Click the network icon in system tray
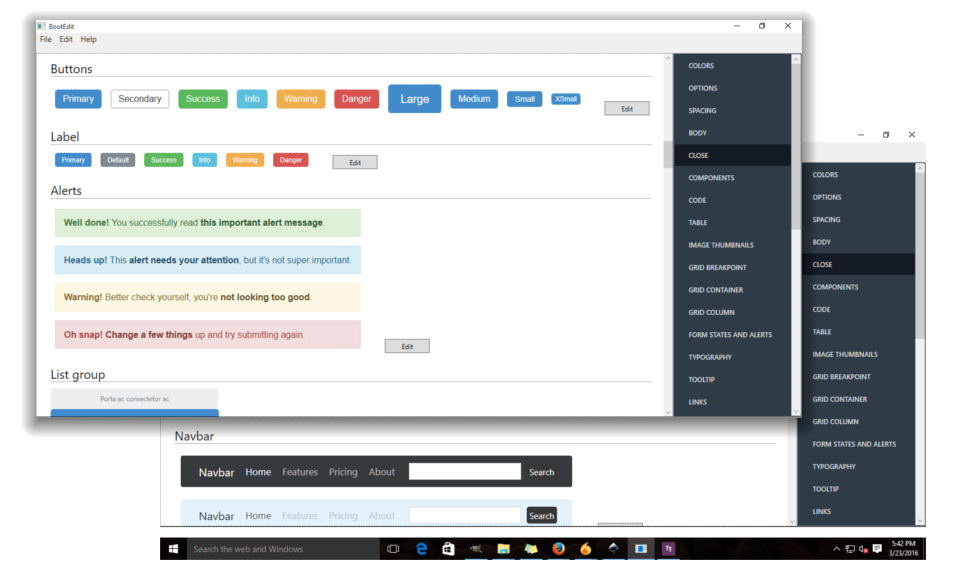 851,549
